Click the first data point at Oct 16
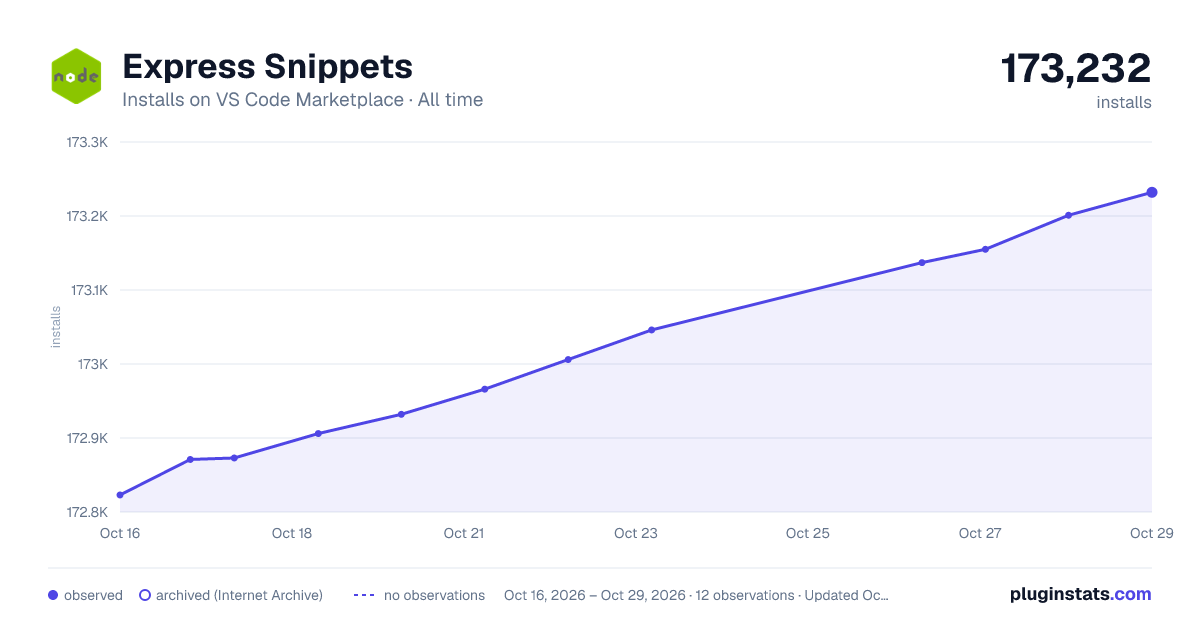This screenshot has height=630, width=1200. [x=120, y=495]
